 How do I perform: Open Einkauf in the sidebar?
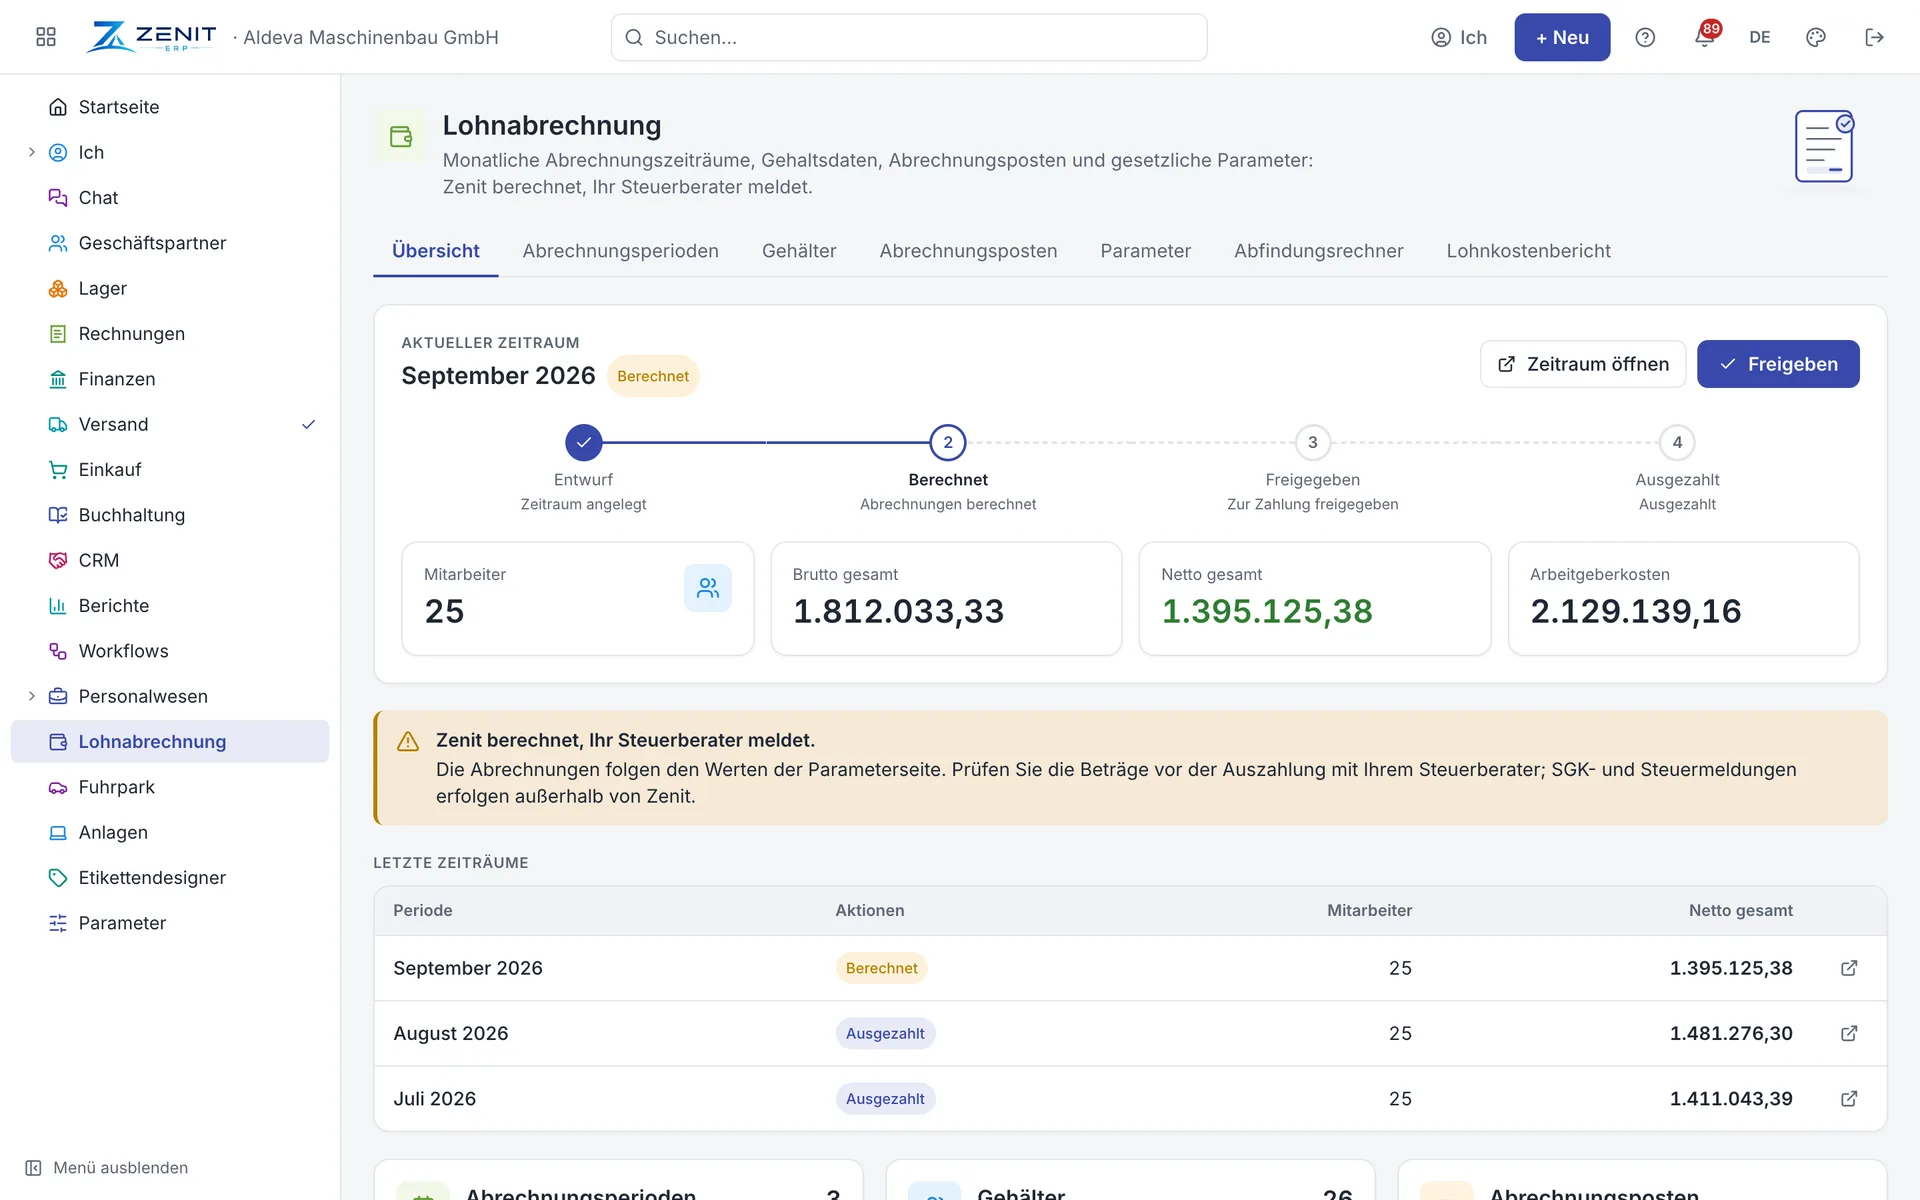[170, 470]
